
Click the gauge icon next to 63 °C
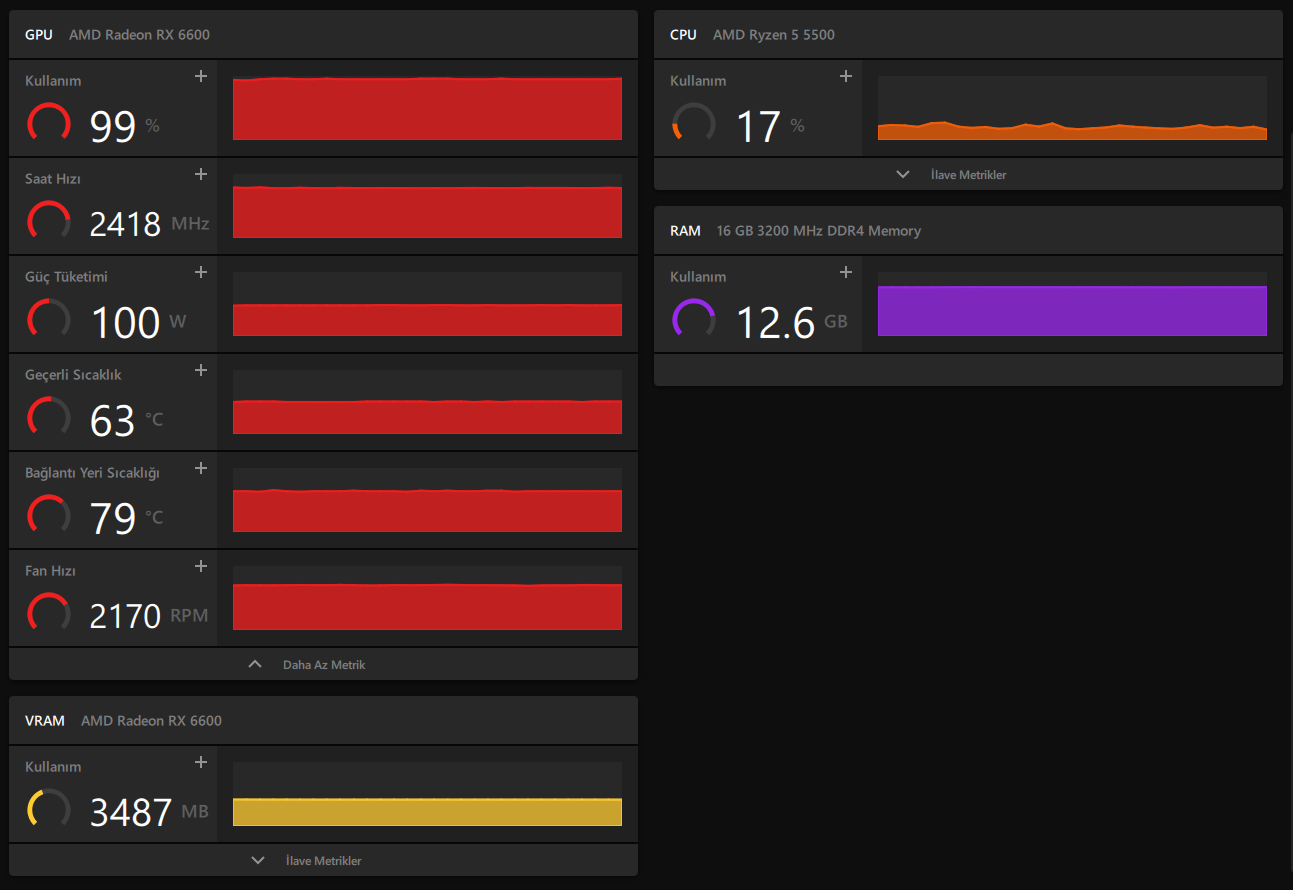(49, 417)
